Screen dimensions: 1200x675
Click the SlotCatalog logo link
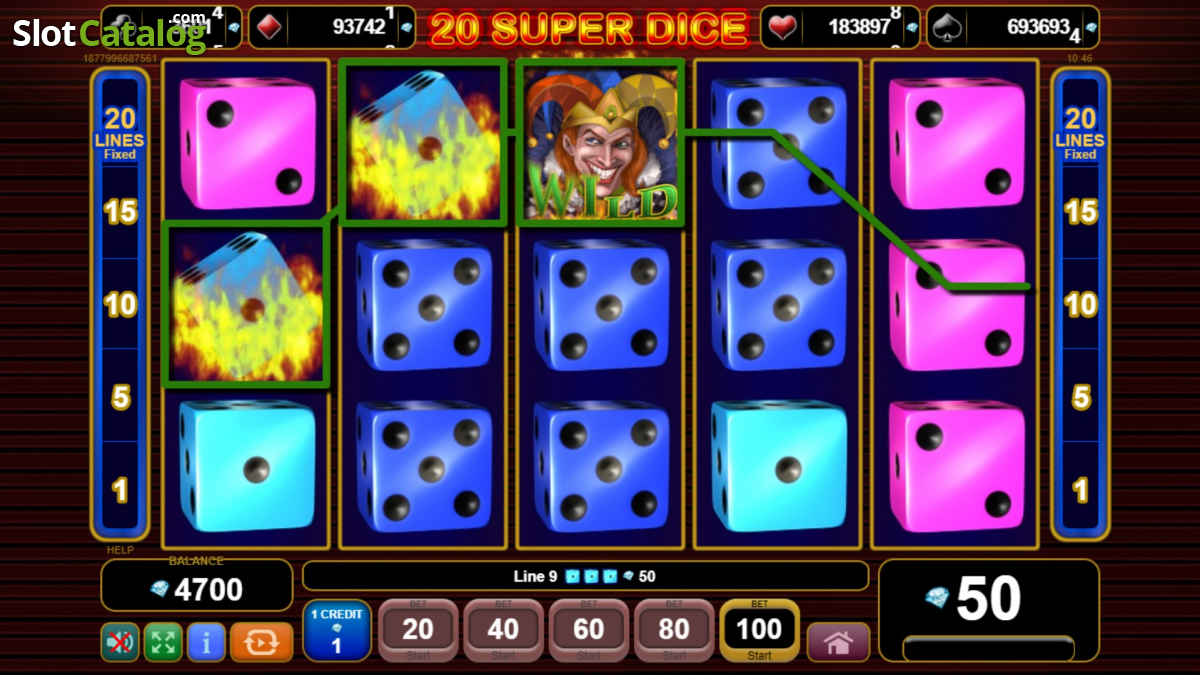tap(110, 34)
